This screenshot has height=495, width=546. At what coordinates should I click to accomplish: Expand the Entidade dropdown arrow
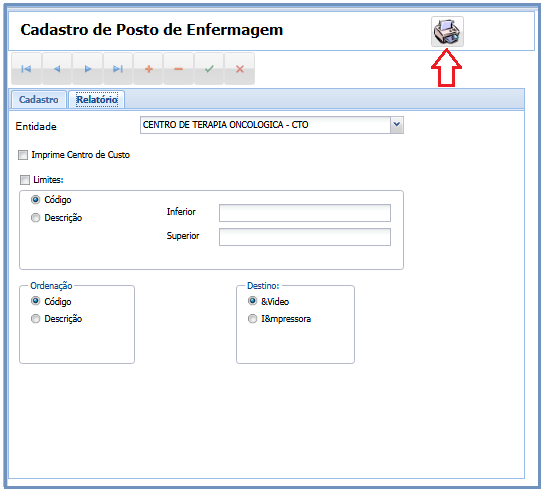(x=397, y=125)
